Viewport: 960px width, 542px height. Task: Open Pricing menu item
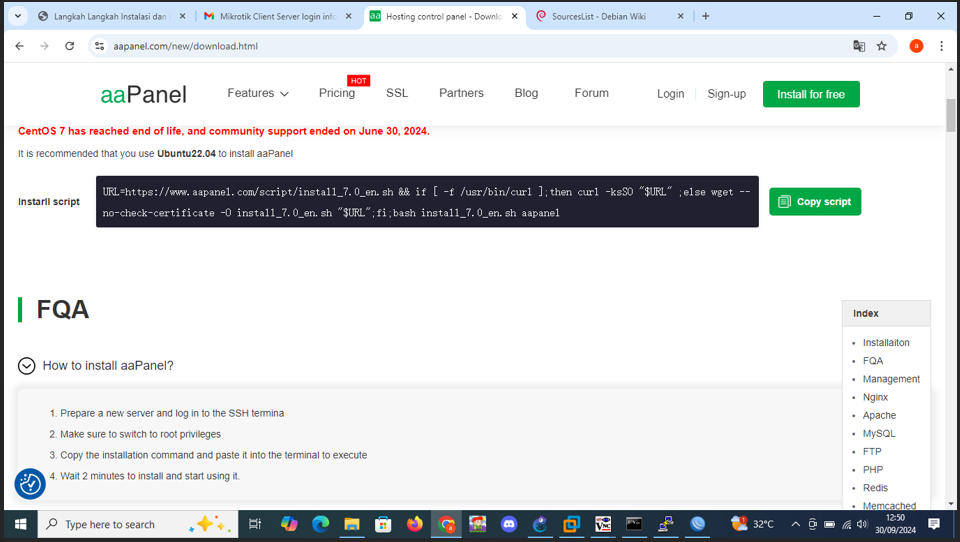337,93
